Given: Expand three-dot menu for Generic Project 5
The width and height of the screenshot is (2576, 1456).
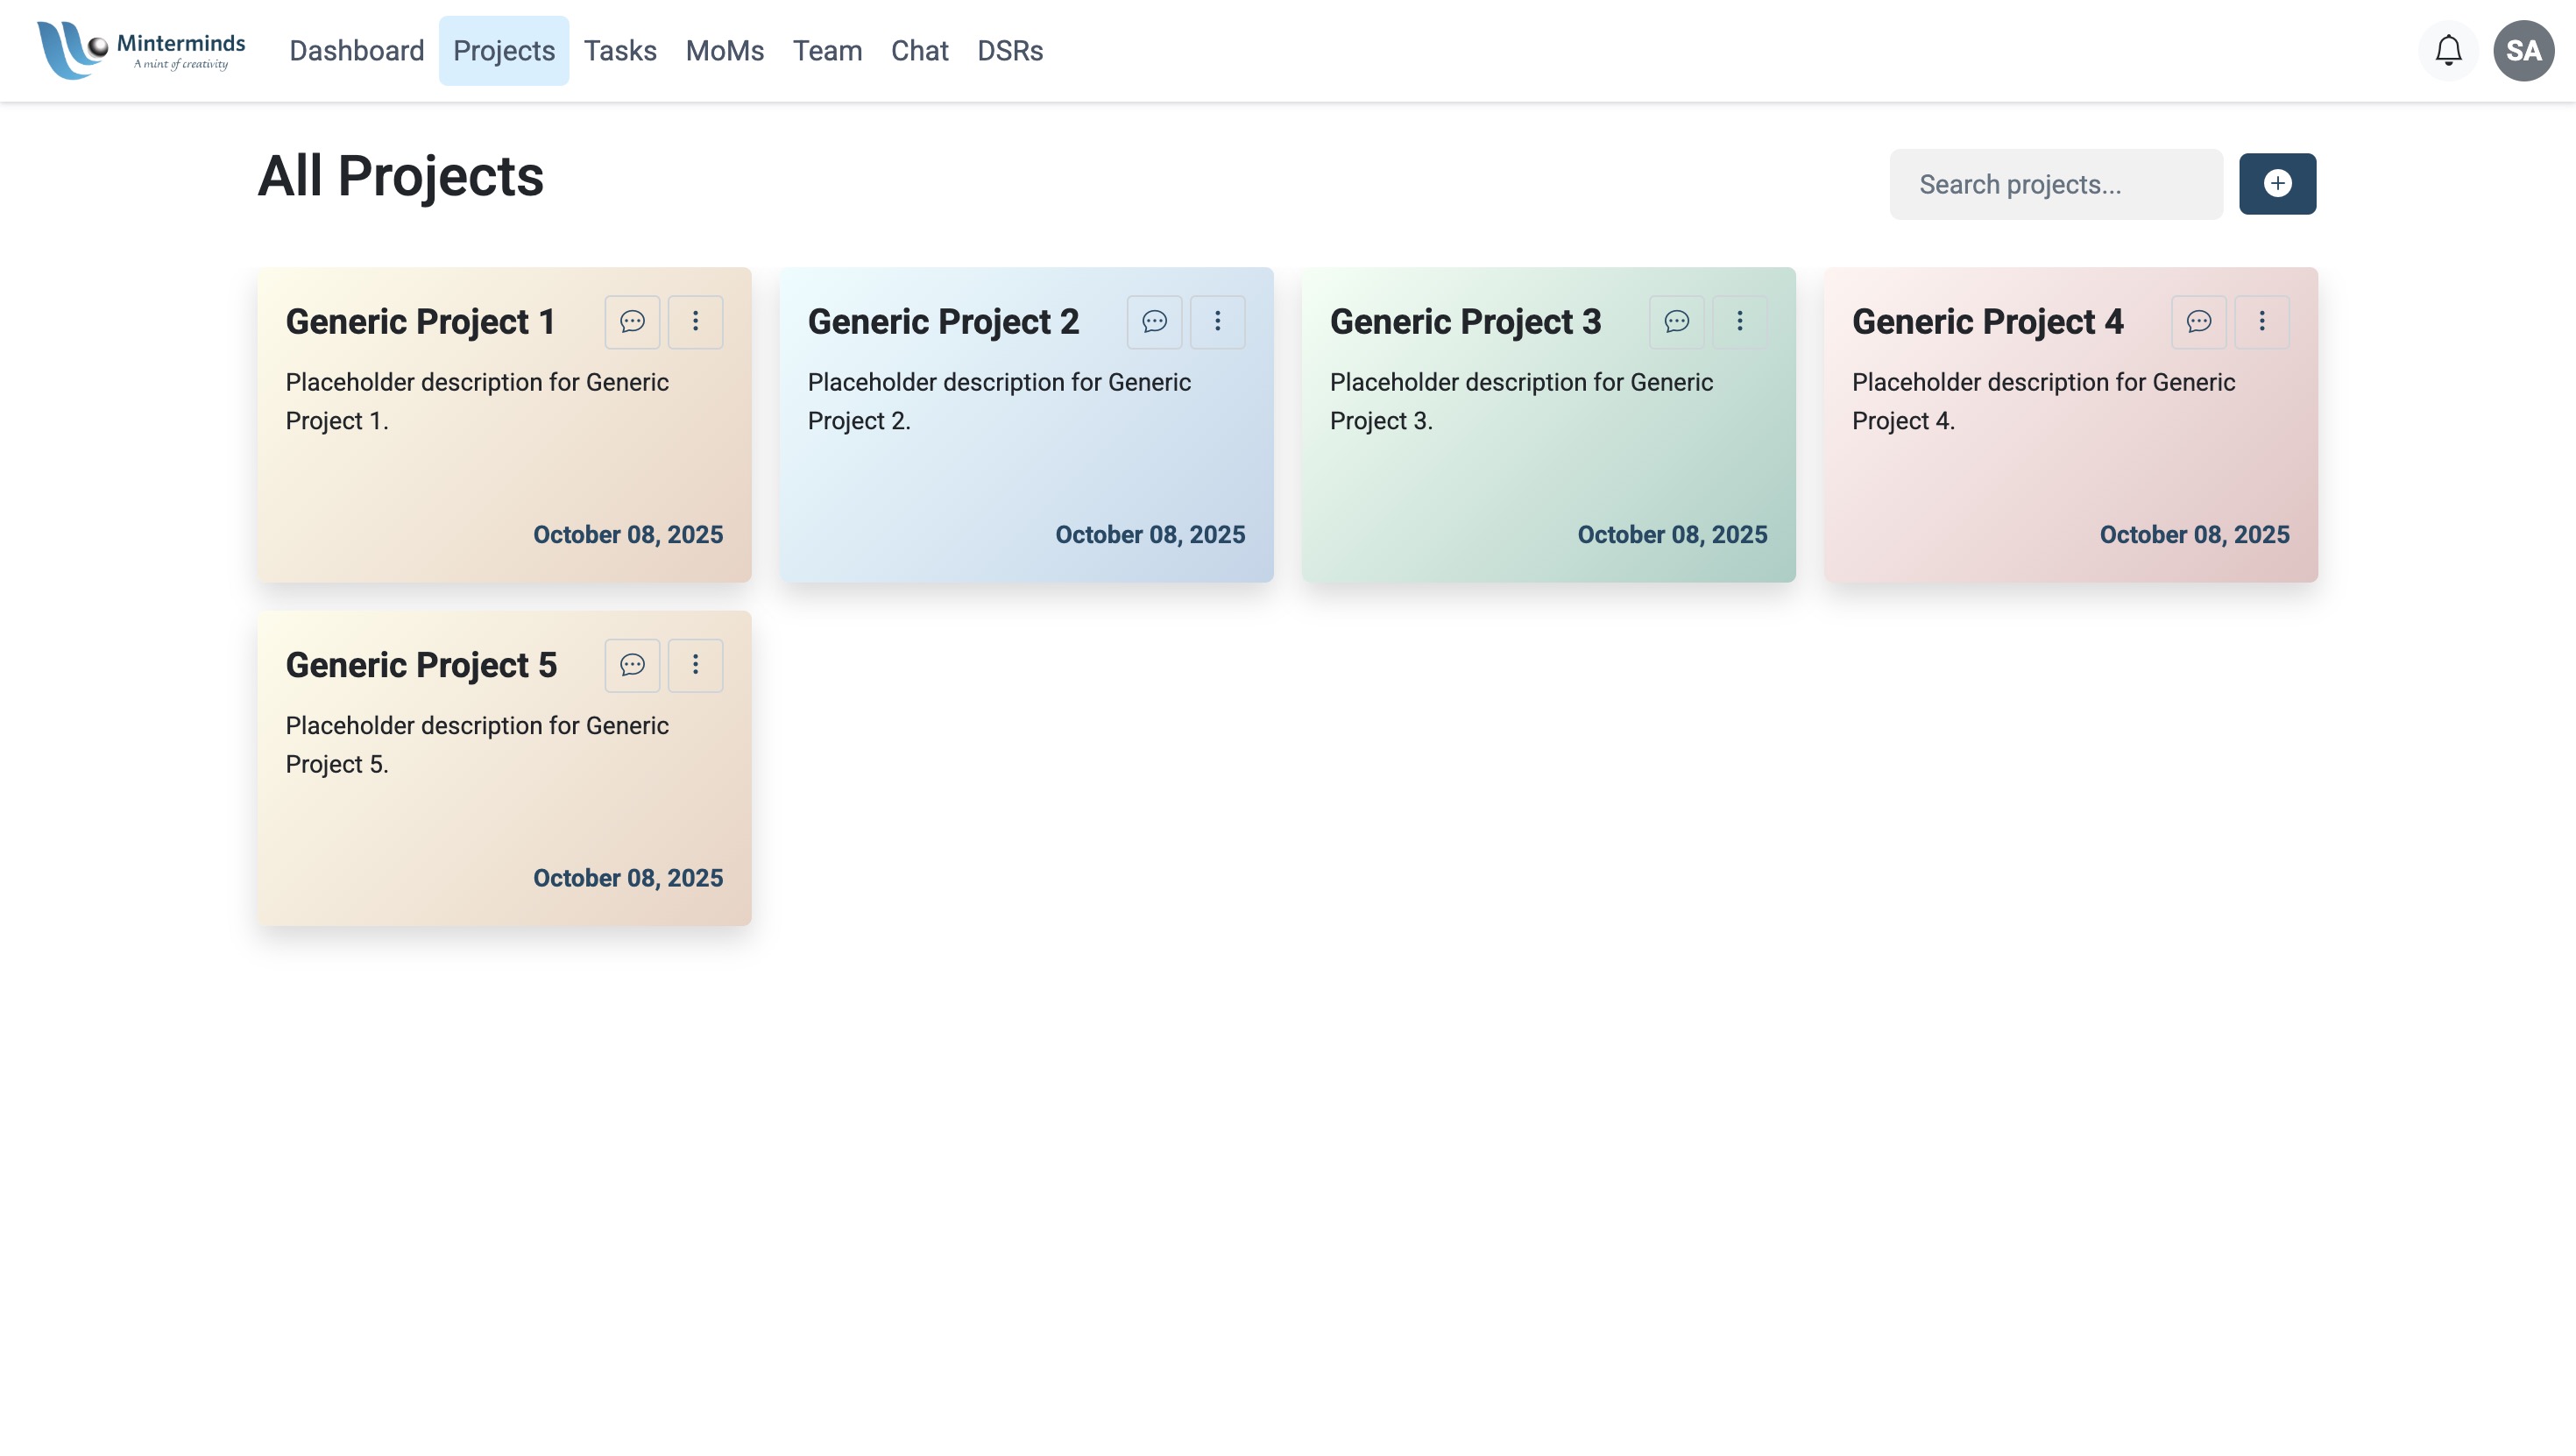Looking at the screenshot, I should 695,665.
